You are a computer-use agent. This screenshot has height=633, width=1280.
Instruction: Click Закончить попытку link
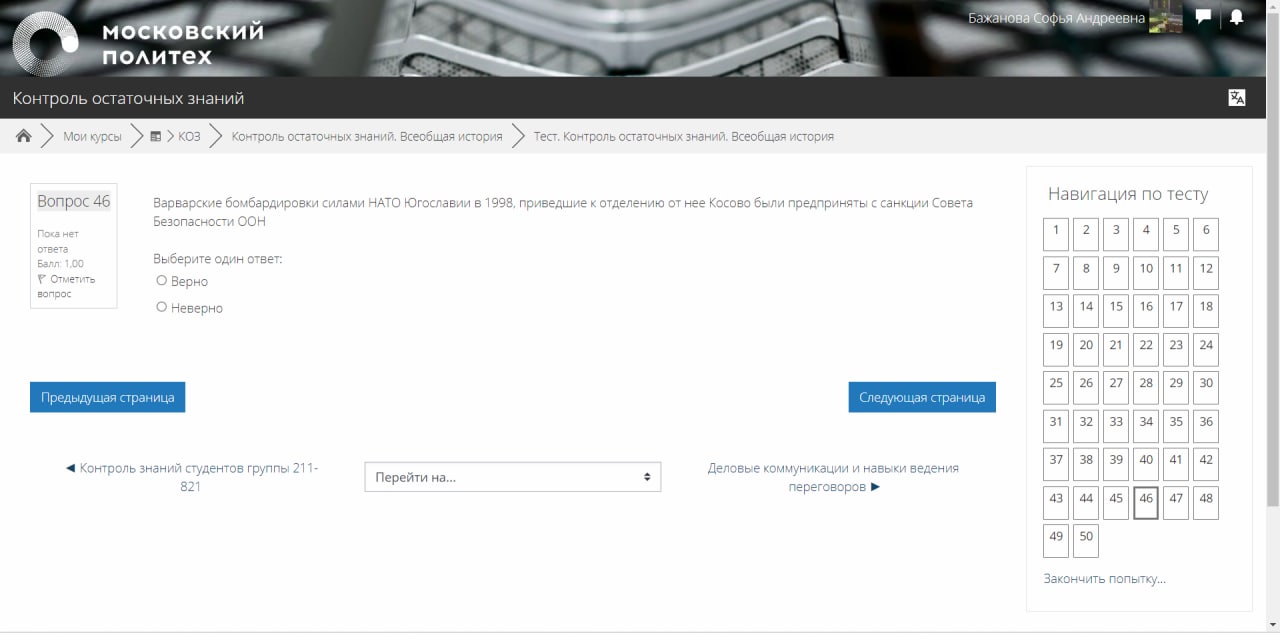click(1104, 578)
